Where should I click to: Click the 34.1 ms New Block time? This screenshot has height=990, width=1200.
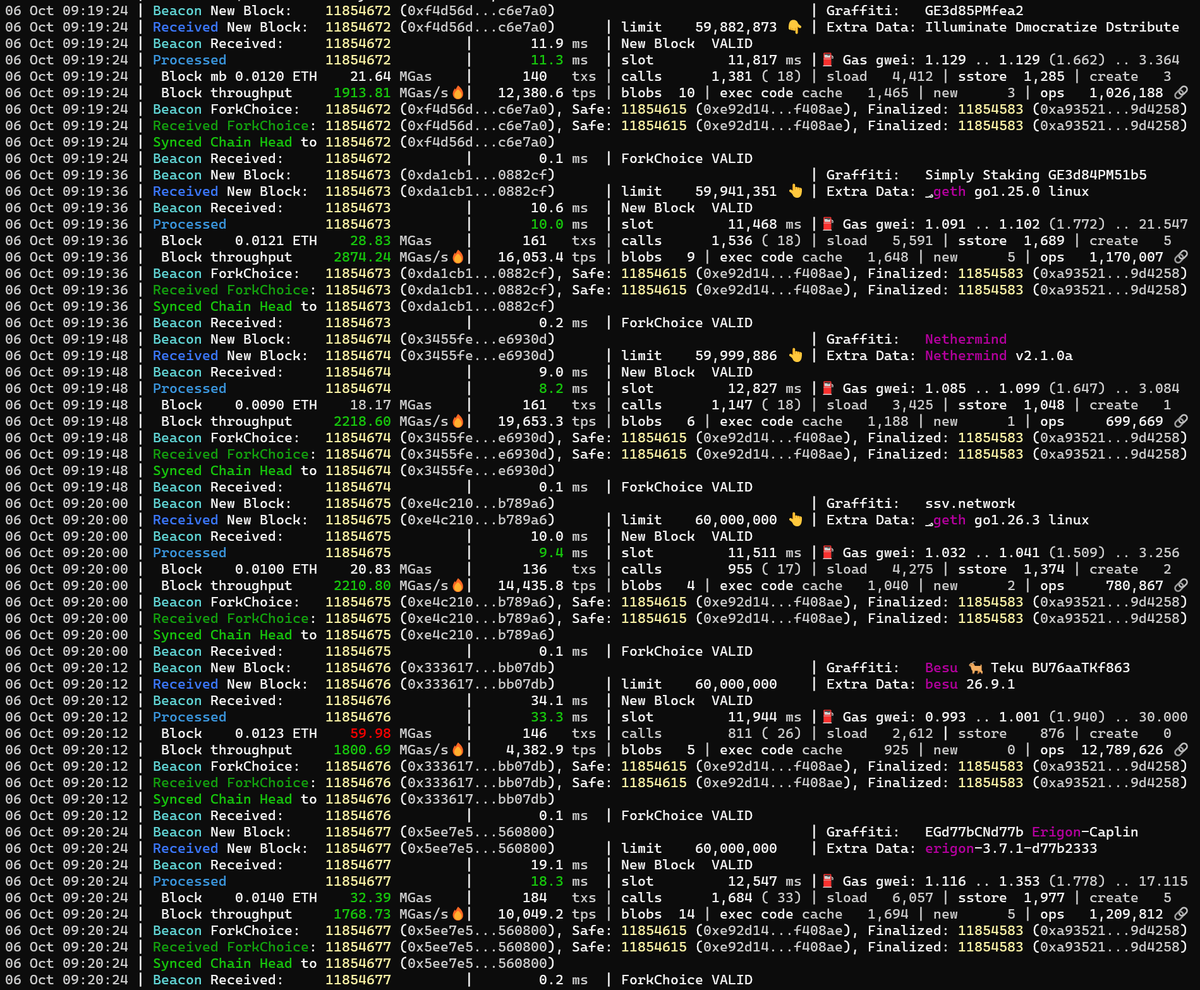(x=546, y=700)
